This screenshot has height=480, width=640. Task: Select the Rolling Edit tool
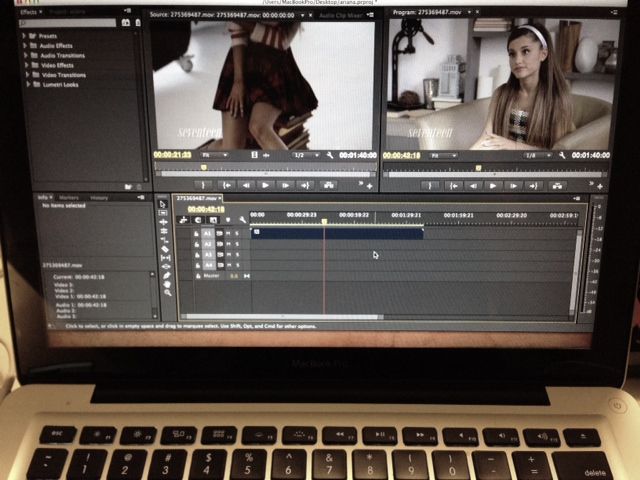pos(164,231)
